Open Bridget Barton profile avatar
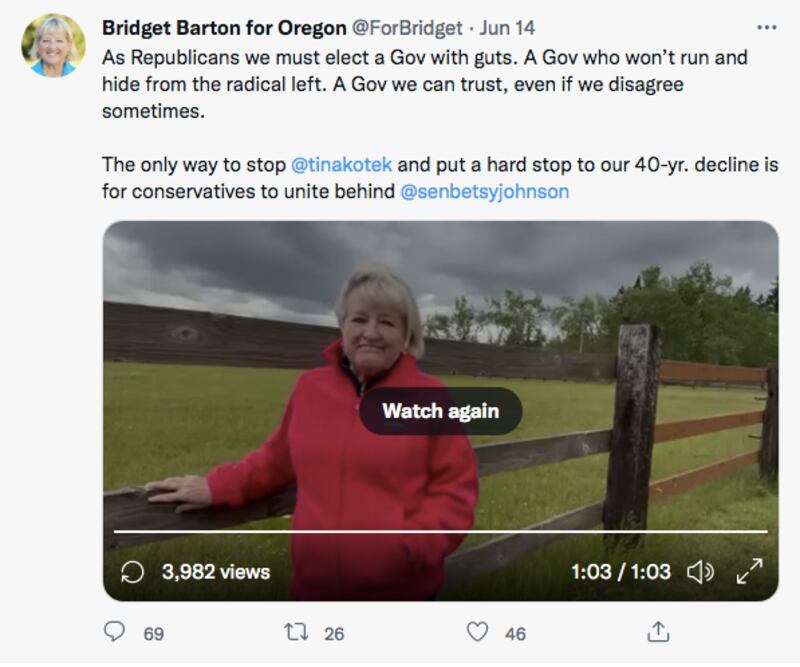800x667 pixels. pos(54,45)
